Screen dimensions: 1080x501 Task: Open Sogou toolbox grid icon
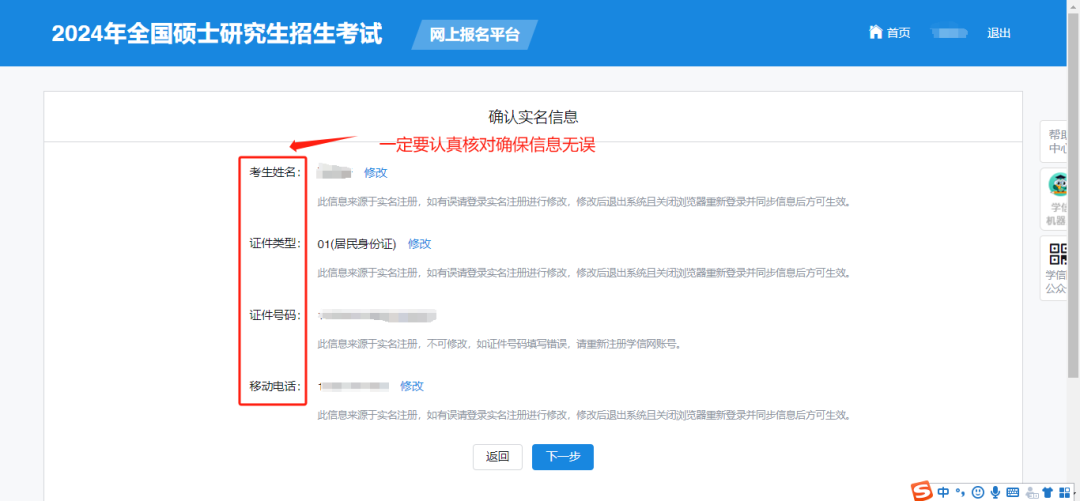click(1066, 492)
